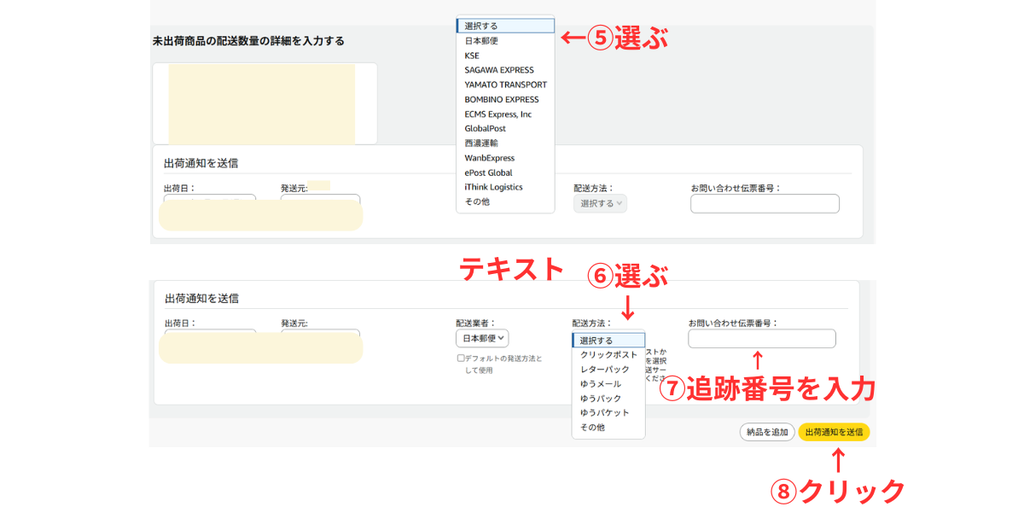The image size is (1024, 519).
Task: Focus the lower お問い合わせ伝票番号 tracking field
Action: 761,339
